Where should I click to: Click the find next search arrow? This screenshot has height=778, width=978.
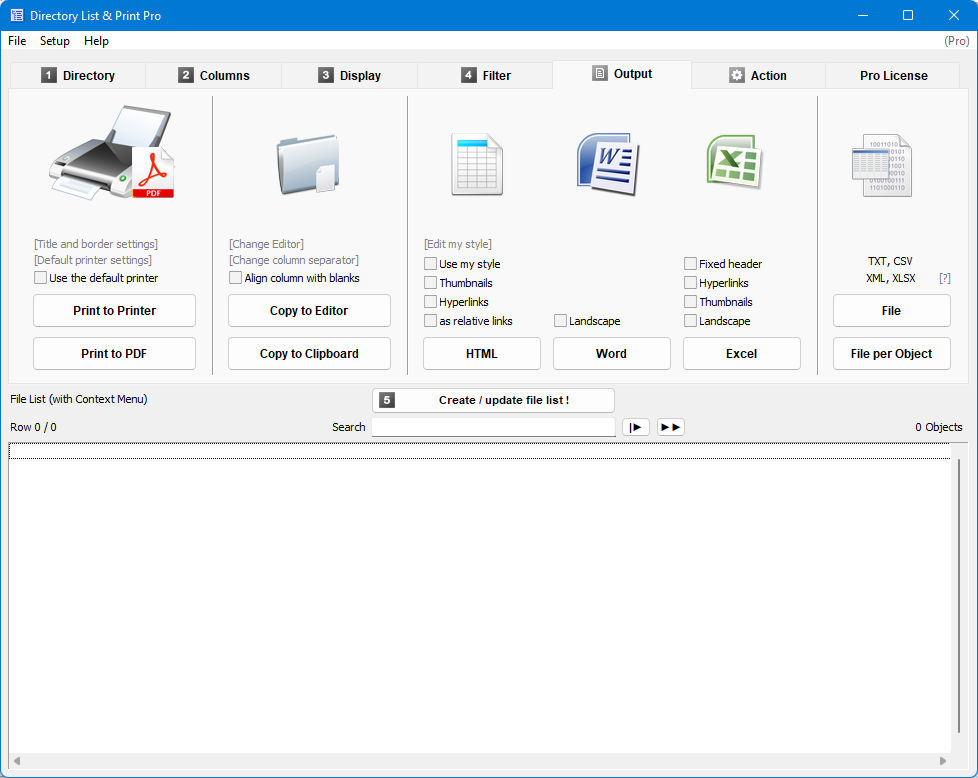pos(636,427)
